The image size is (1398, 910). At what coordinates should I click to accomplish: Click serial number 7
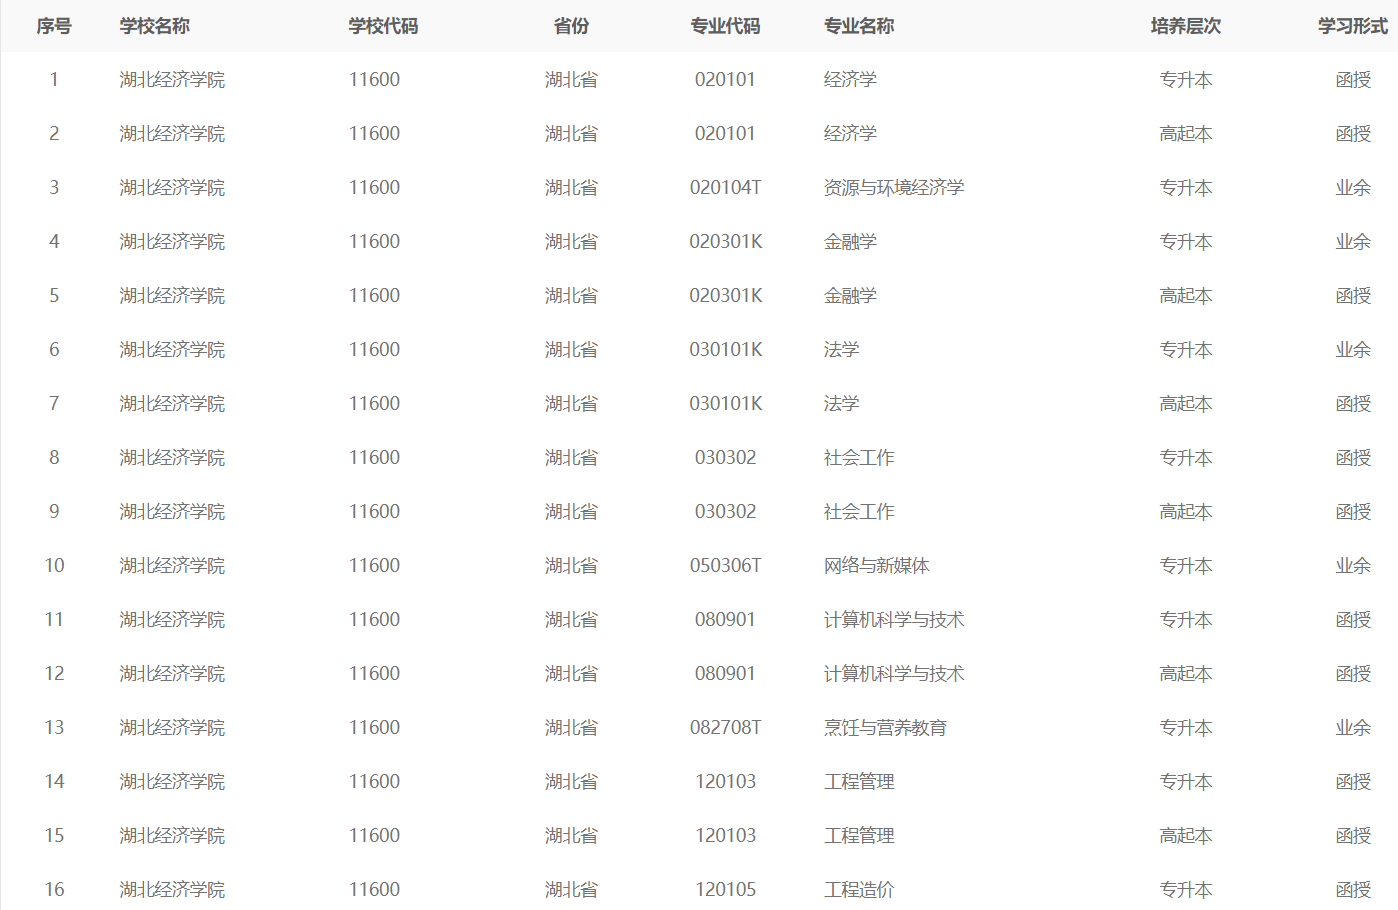(54, 404)
